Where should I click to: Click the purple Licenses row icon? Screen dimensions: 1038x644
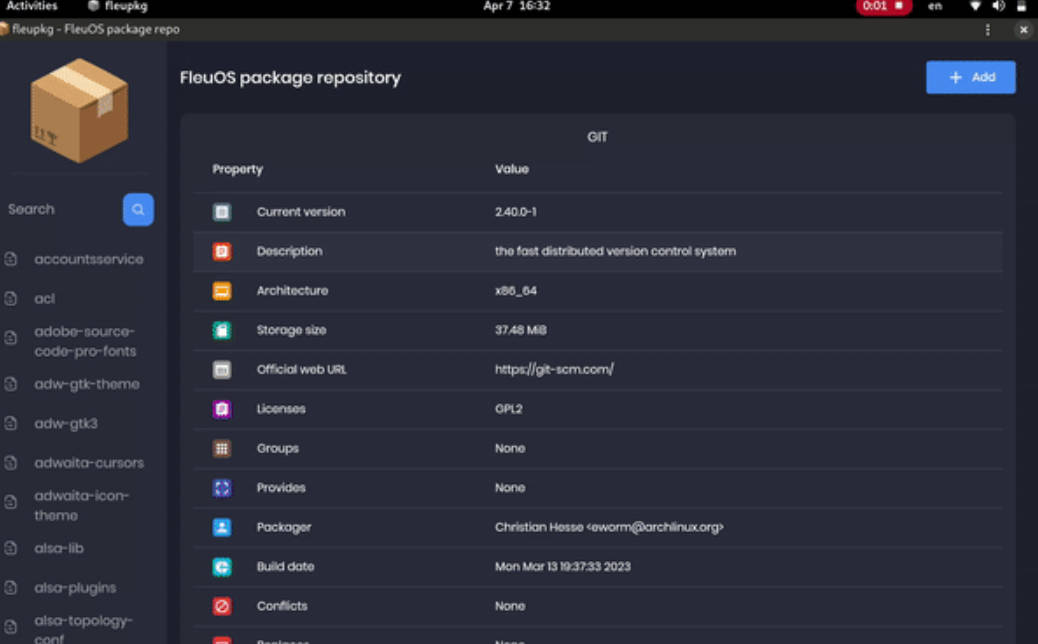click(222, 409)
